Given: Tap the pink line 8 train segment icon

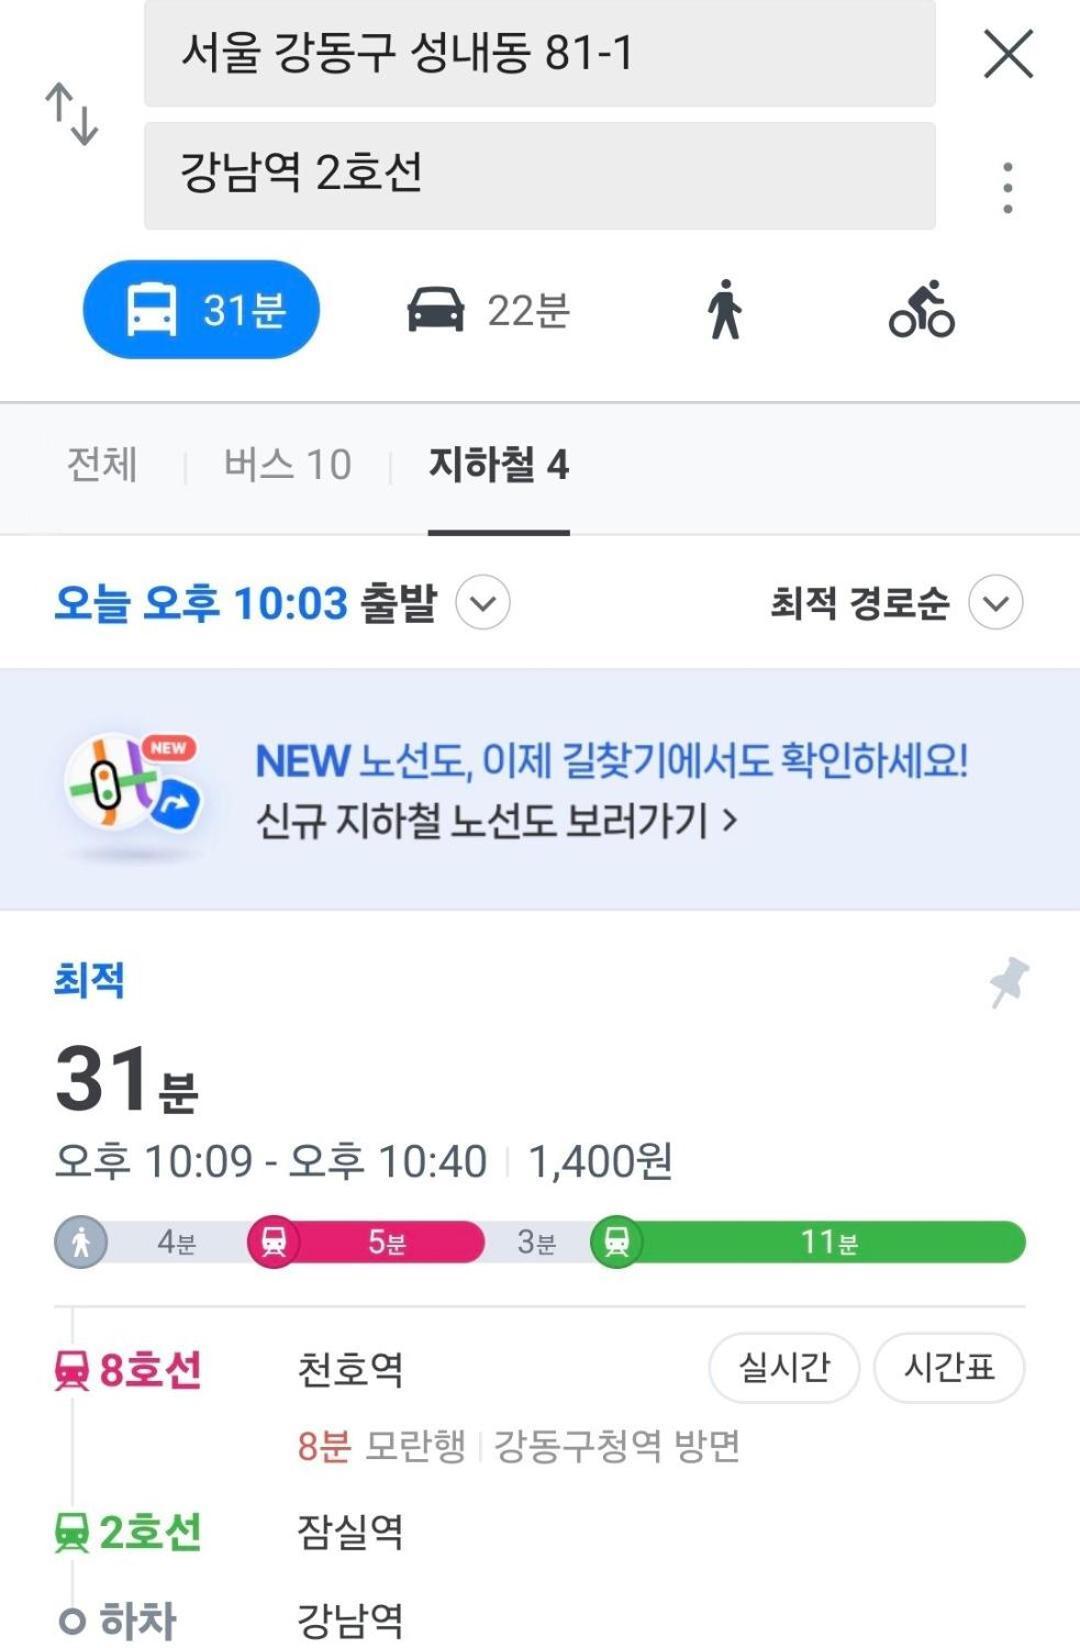Looking at the screenshot, I should 273,1242.
